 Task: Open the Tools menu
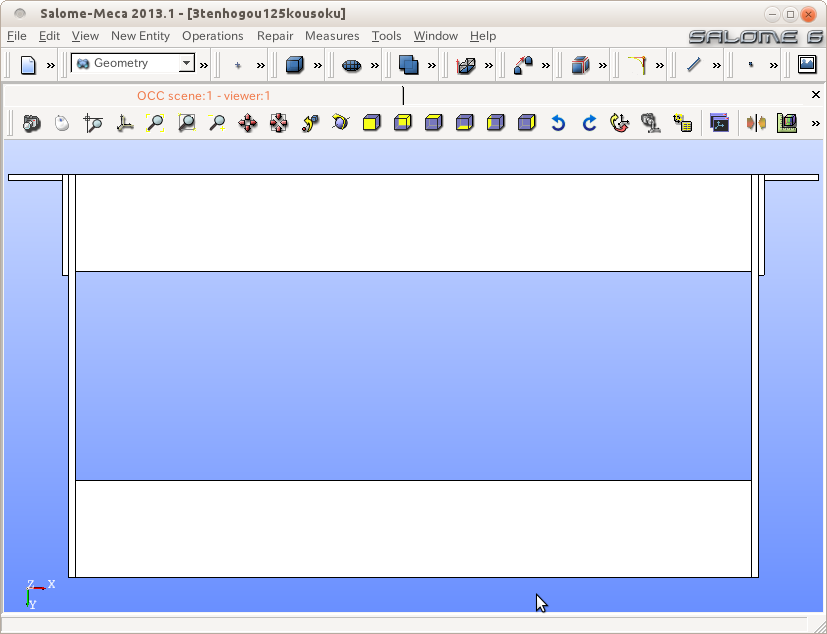[386, 36]
